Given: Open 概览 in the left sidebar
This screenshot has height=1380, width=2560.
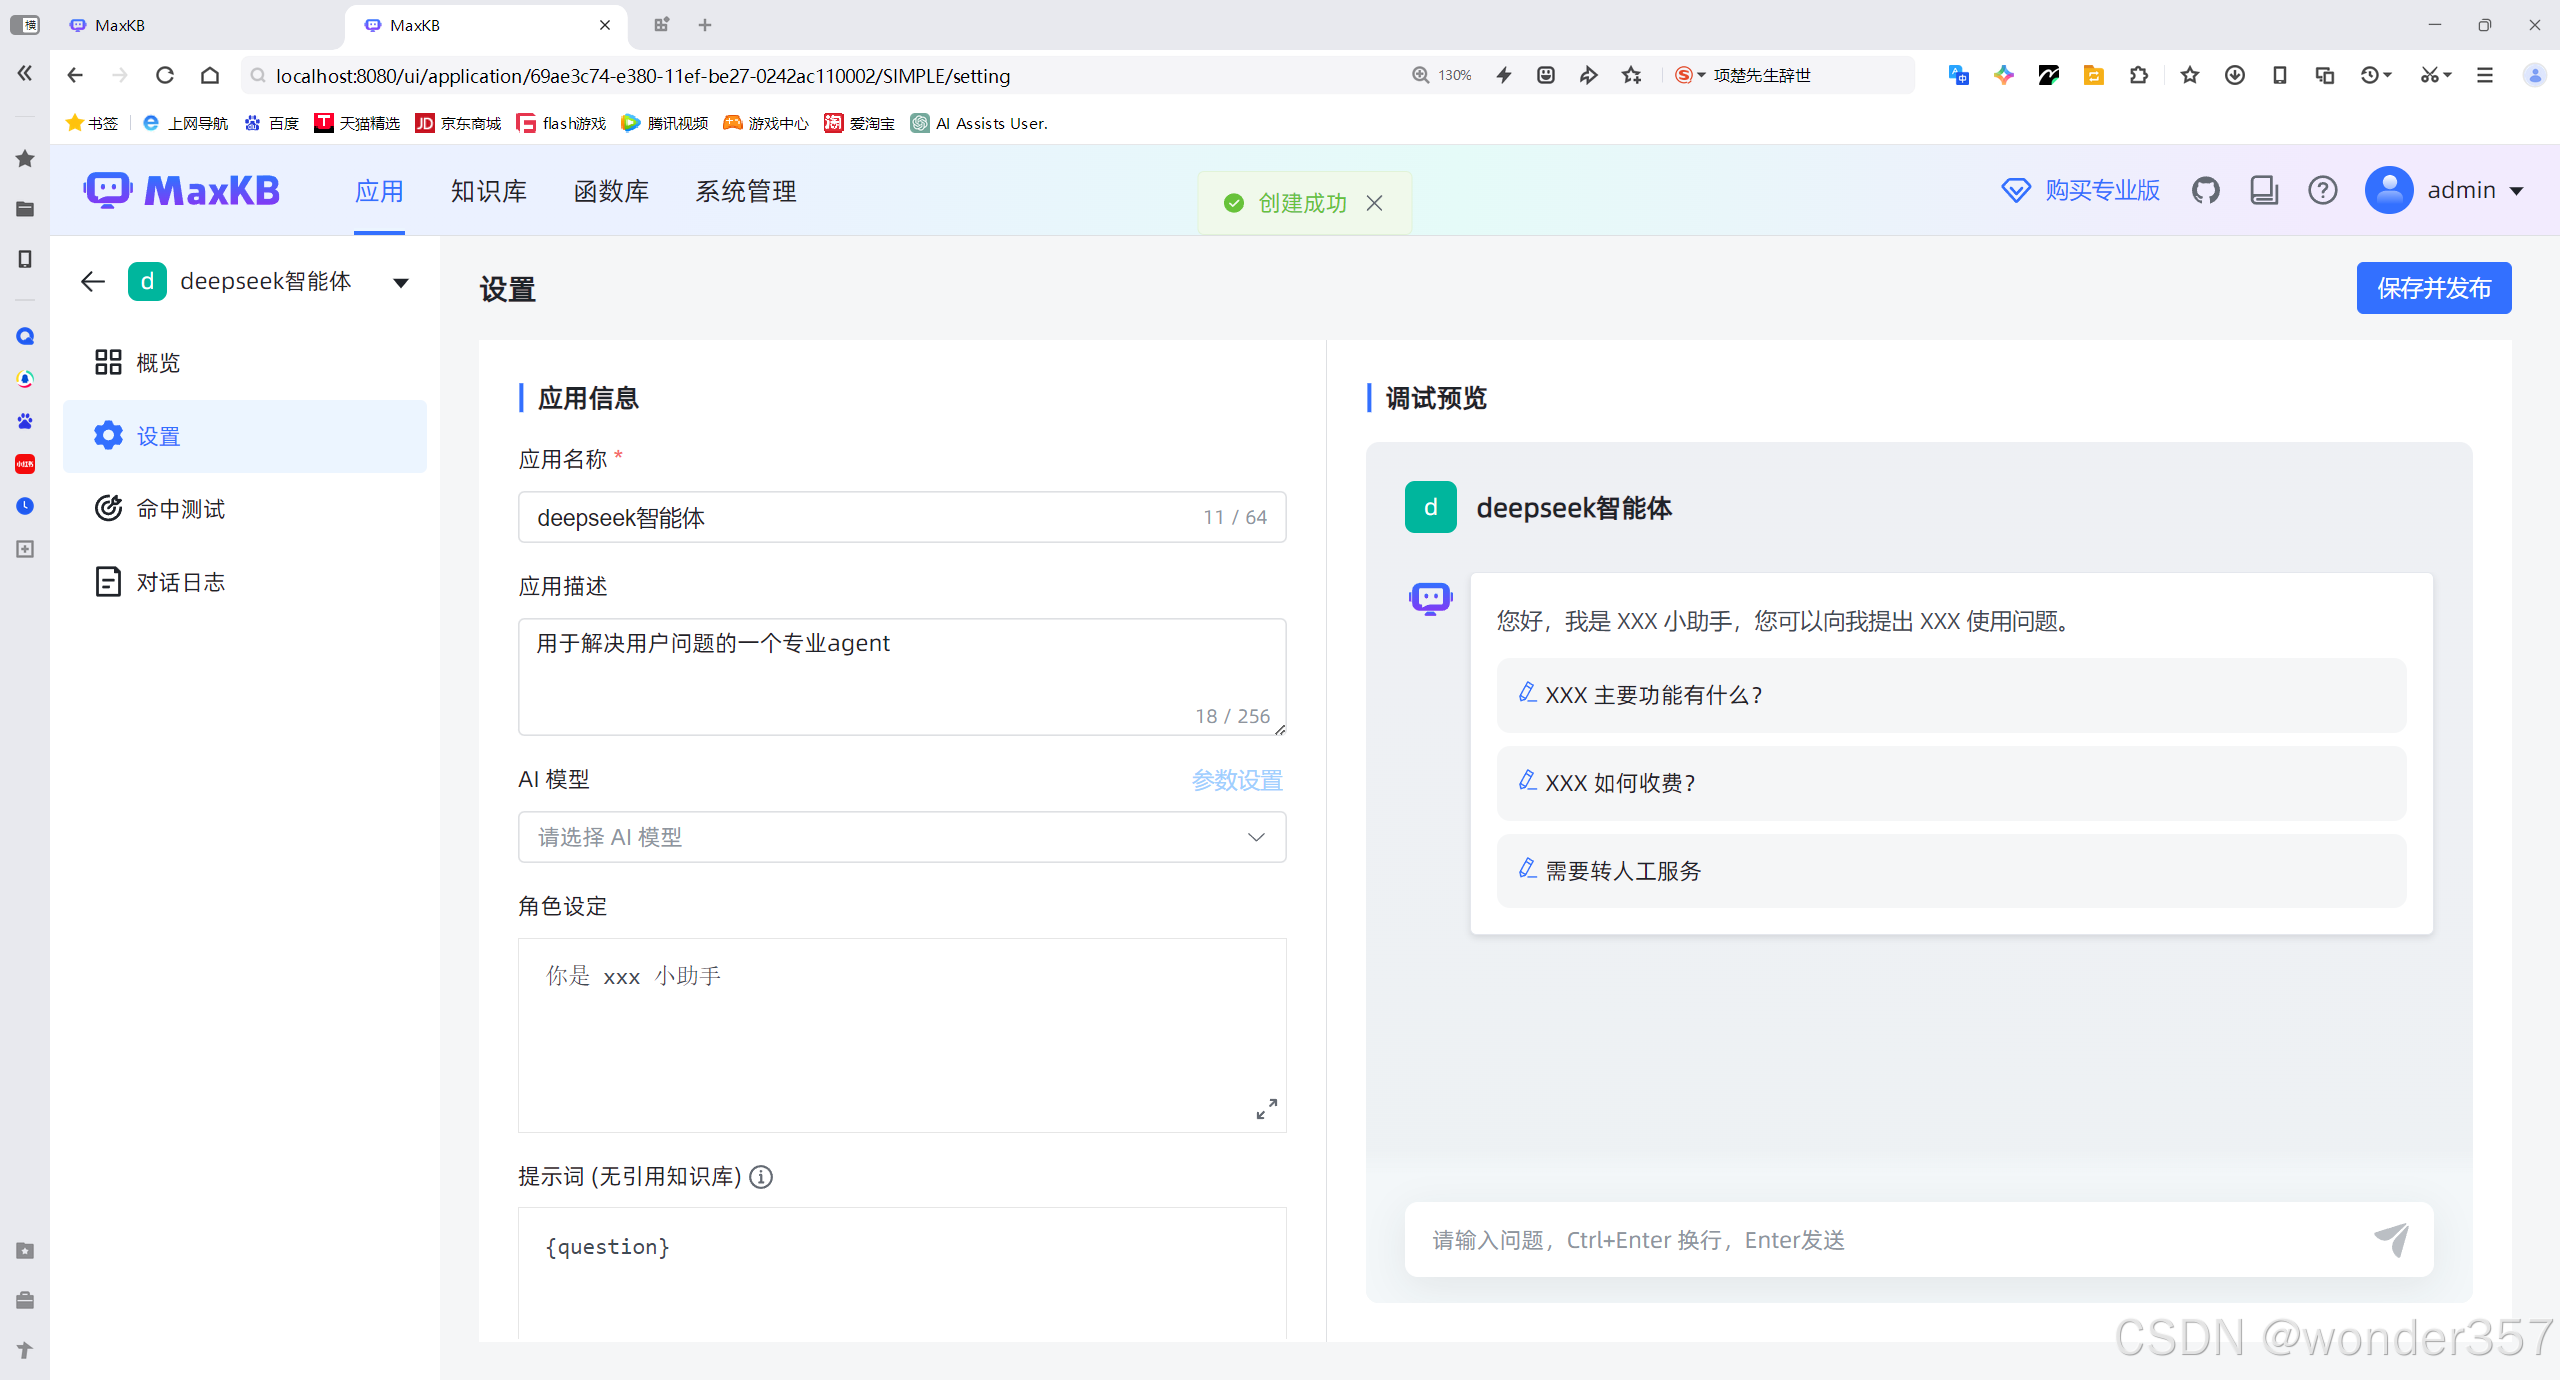Looking at the screenshot, I should 157,362.
